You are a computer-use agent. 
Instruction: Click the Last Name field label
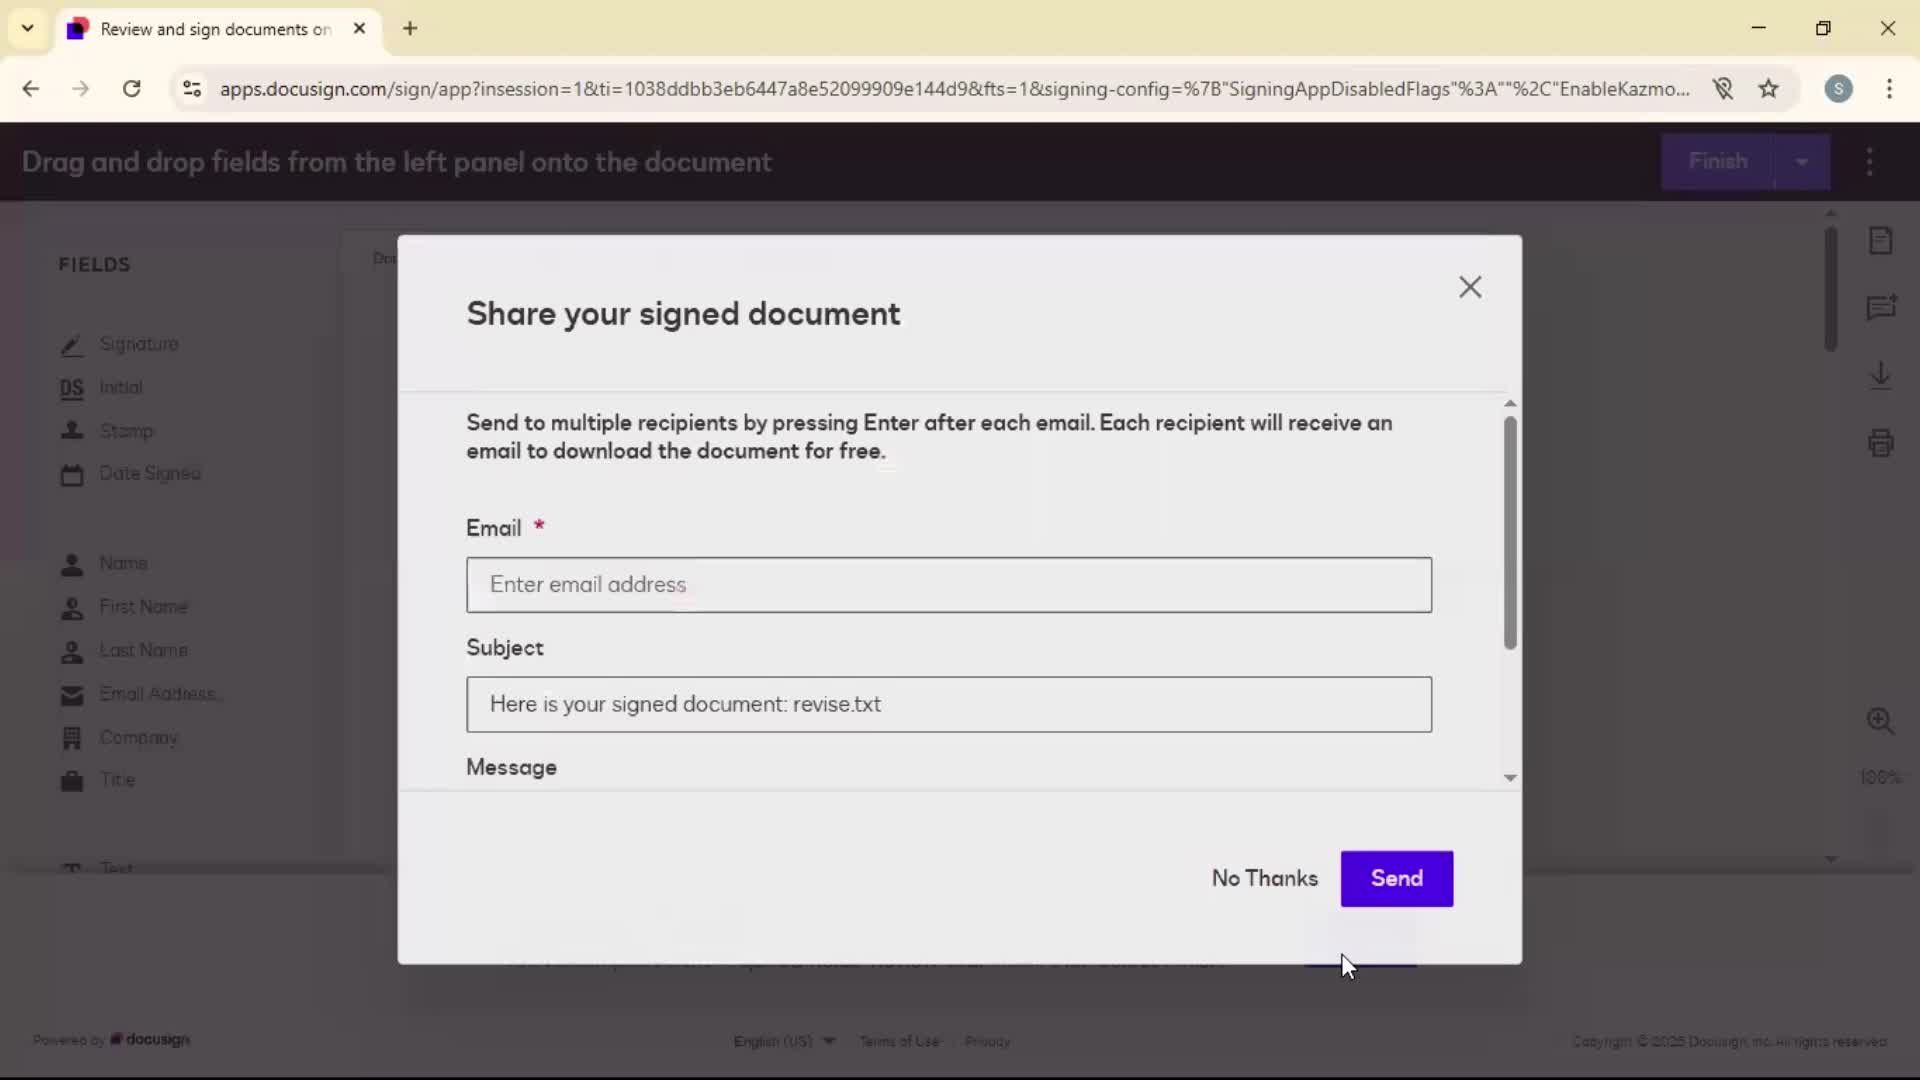point(143,651)
